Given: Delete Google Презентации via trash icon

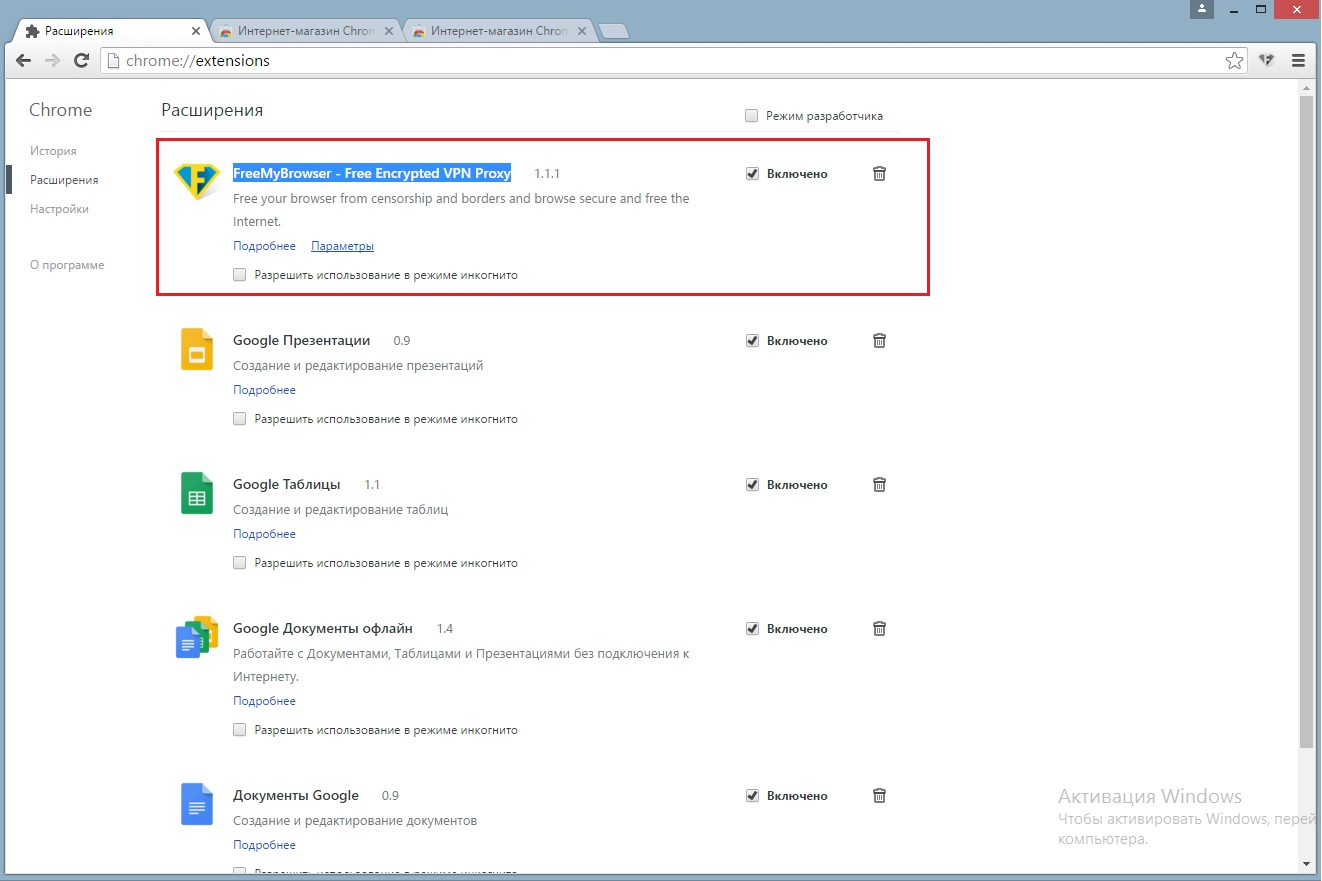Looking at the screenshot, I should coord(879,341).
